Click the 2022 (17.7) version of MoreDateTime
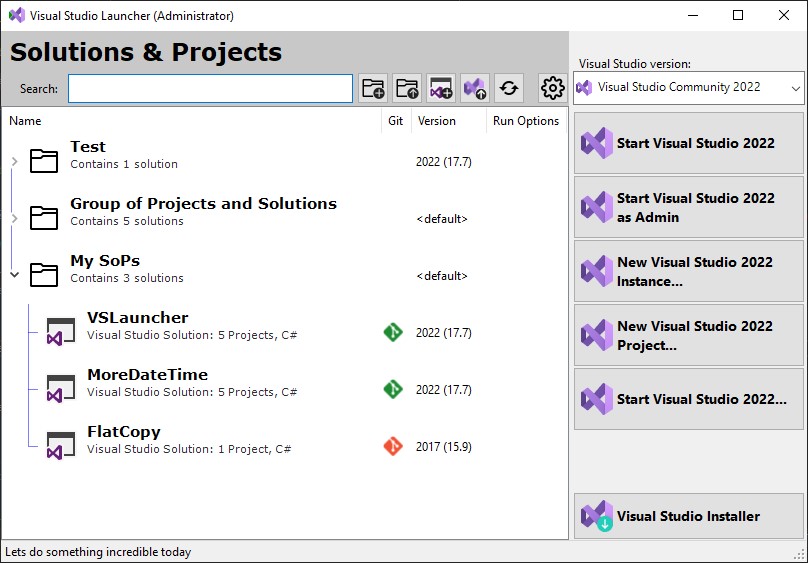Screen dimensions: 808x563 pos(444,390)
